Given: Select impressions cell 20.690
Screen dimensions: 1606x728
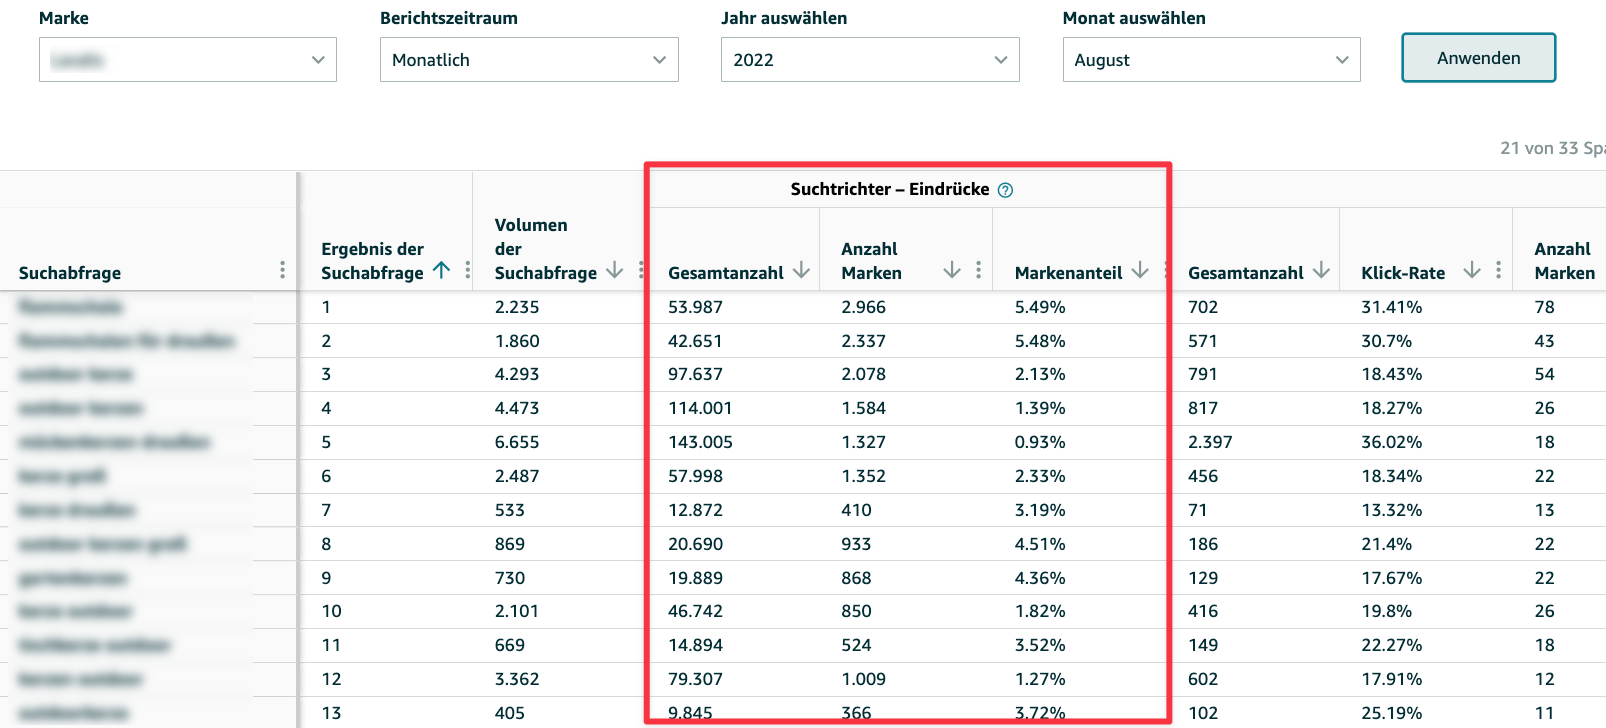Looking at the screenshot, I should click(x=695, y=544).
